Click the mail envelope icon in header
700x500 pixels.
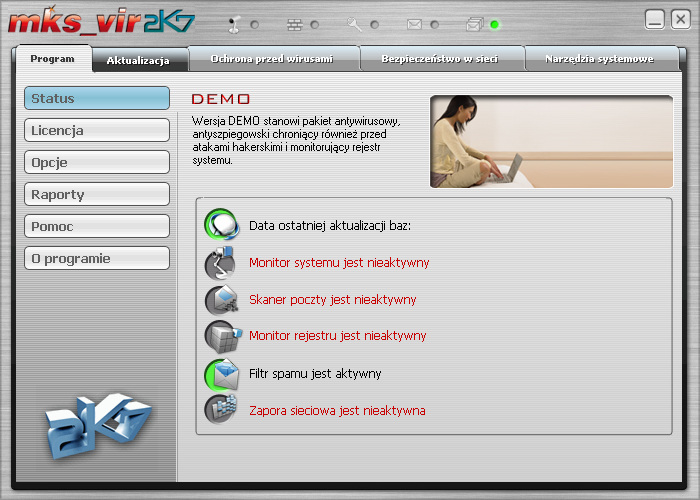(x=414, y=25)
